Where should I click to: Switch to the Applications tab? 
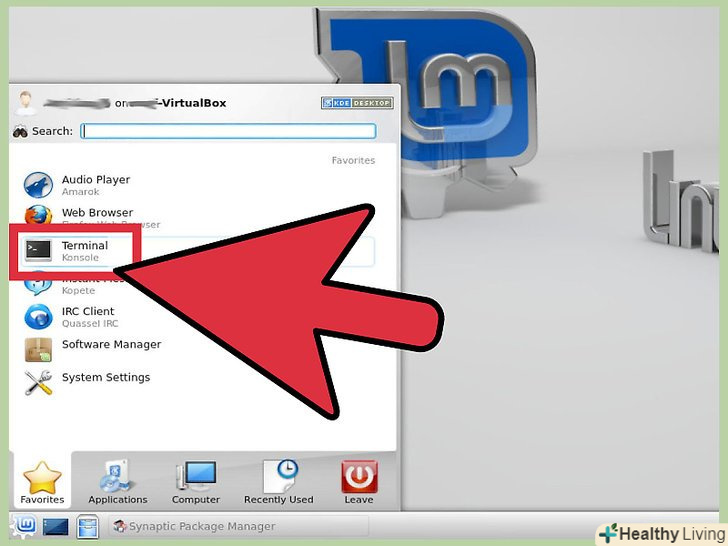coord(118,482)
